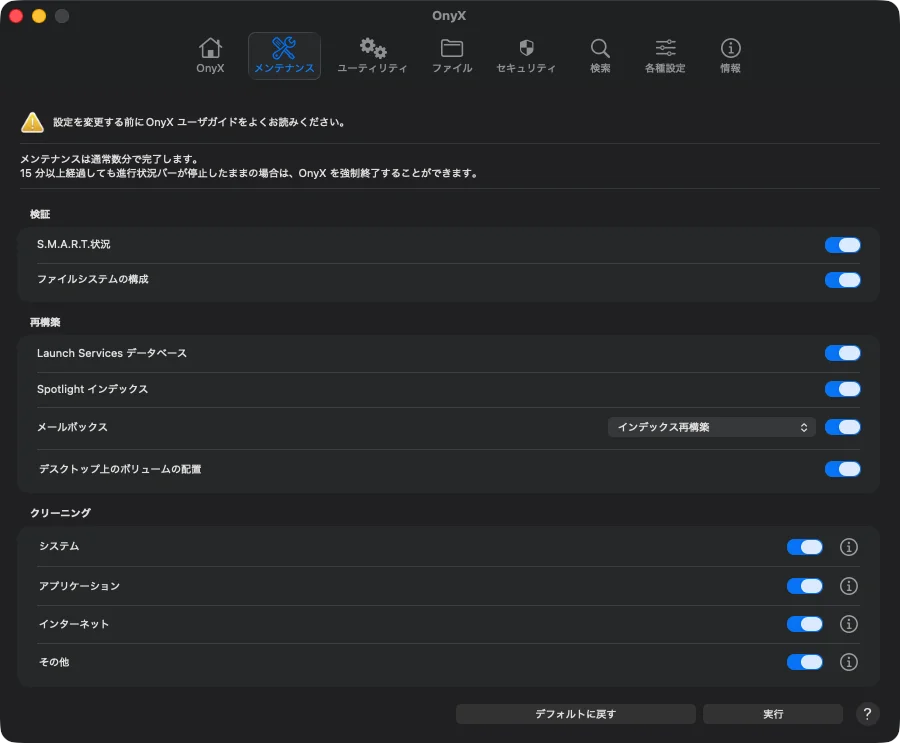Click the クリーニング section heading
Image resolution: width=900 pixels, height=743 pixels.
pyautogui.click(x=60, y=513)
